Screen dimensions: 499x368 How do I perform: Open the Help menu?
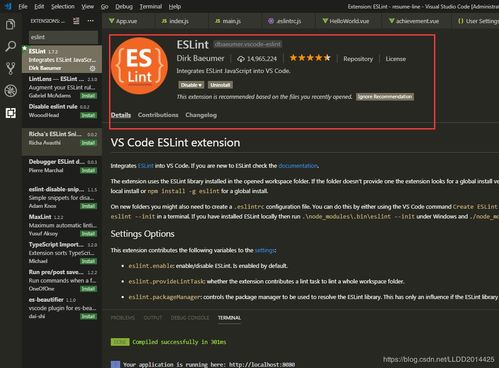(x=175, y=6)
